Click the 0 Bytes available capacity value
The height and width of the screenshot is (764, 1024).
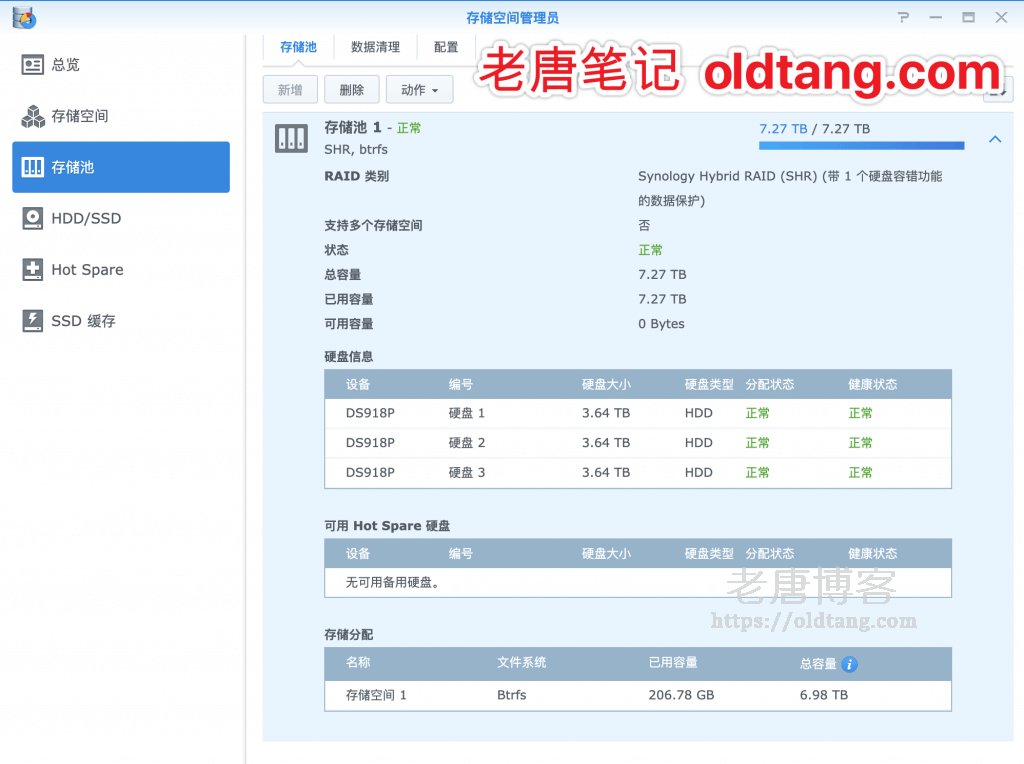(x=661, y=324)
